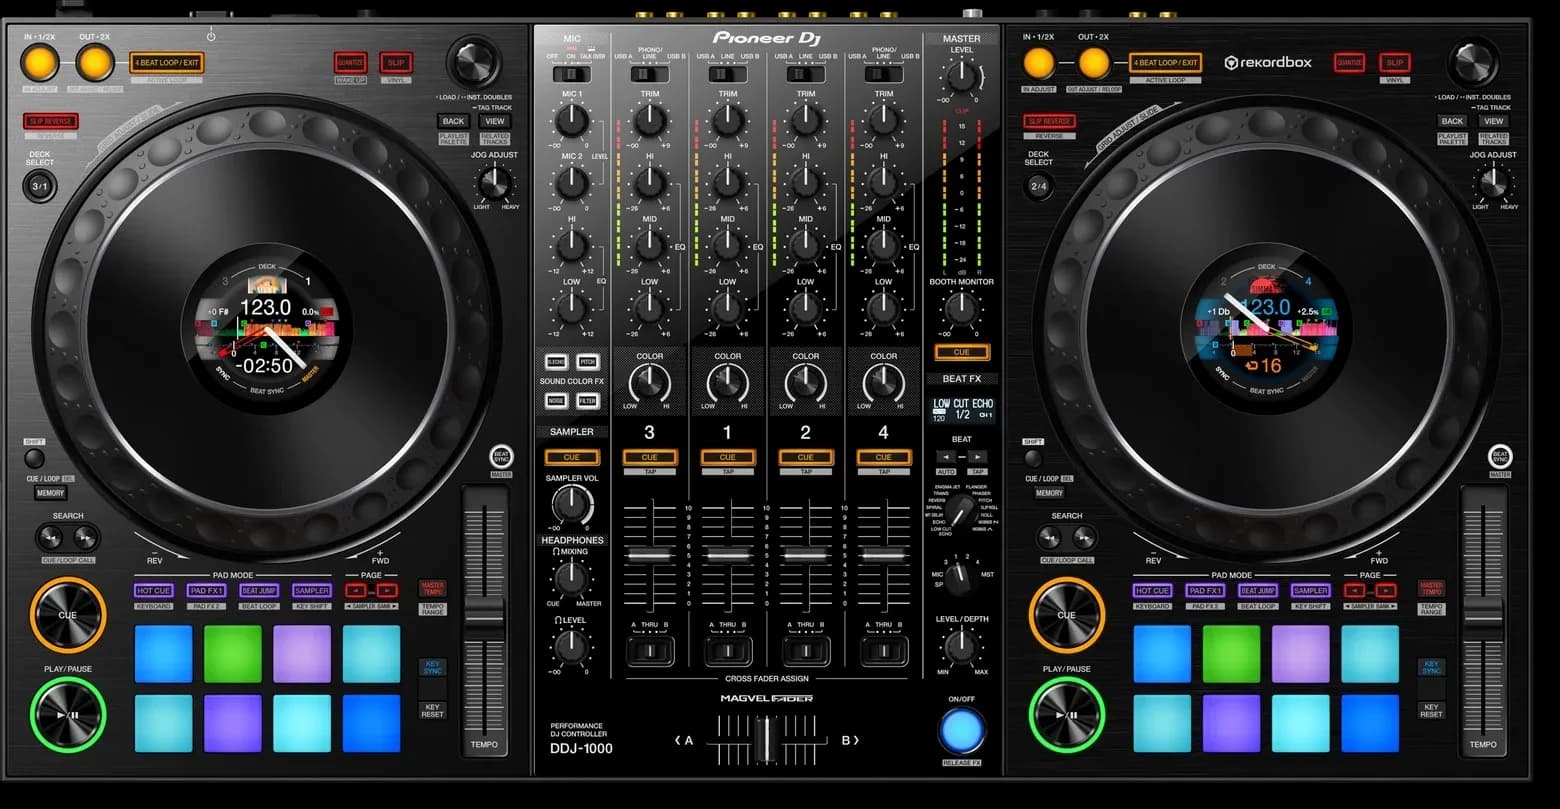
Task: Switch right deck to SAMPLER pad mode
Action: [x=1310, y=591]
